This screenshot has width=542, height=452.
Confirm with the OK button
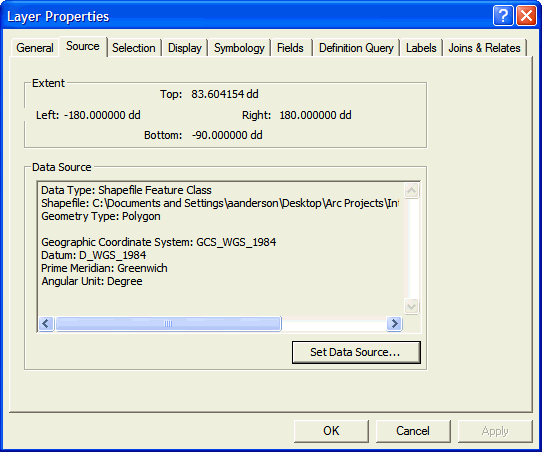pyautogui.click(x=331, y=431)
